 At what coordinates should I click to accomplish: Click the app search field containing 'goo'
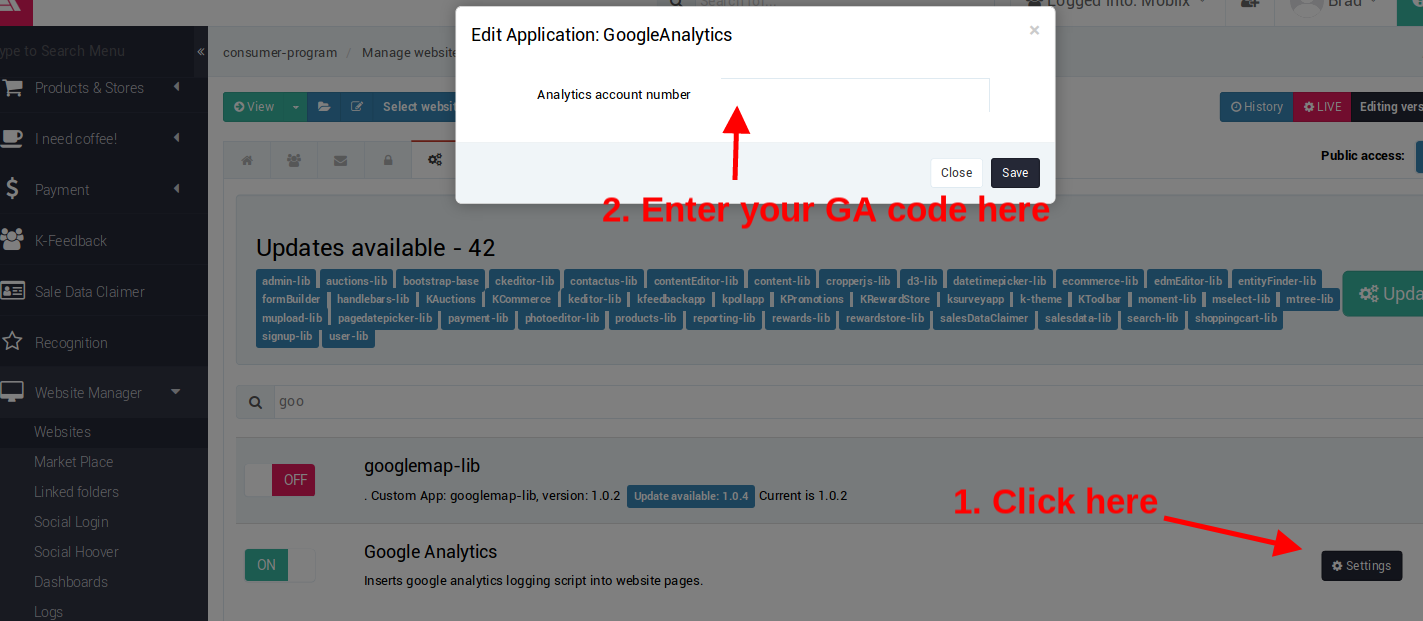(x=849, y=402)
